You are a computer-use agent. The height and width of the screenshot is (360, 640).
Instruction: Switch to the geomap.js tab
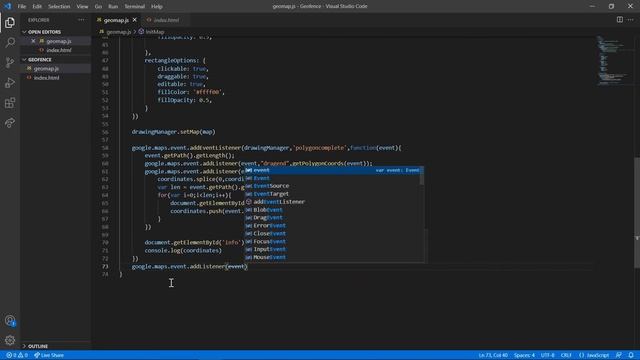116,20
